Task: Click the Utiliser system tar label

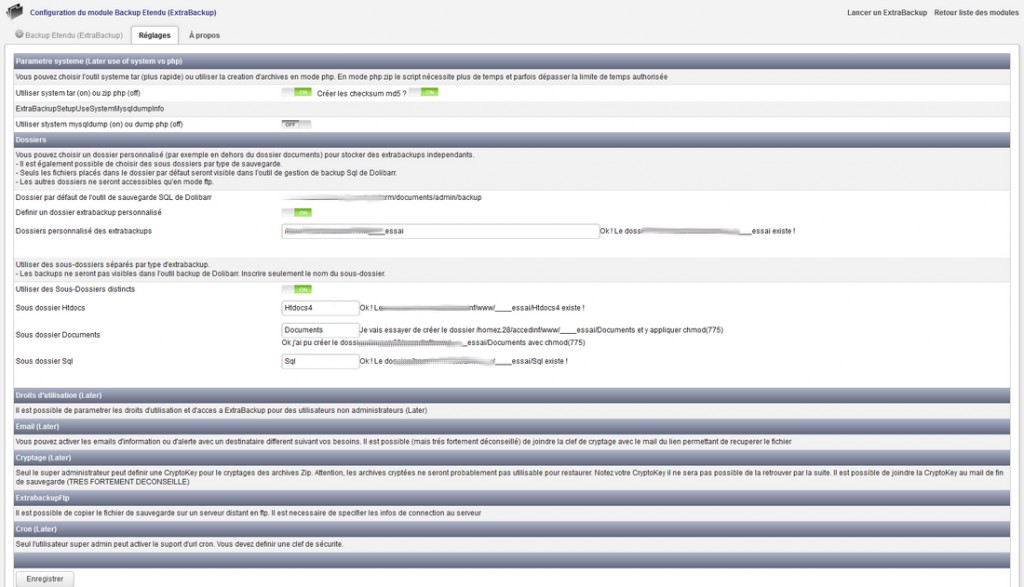Action: pyautogui.click(x=78, y=93)
